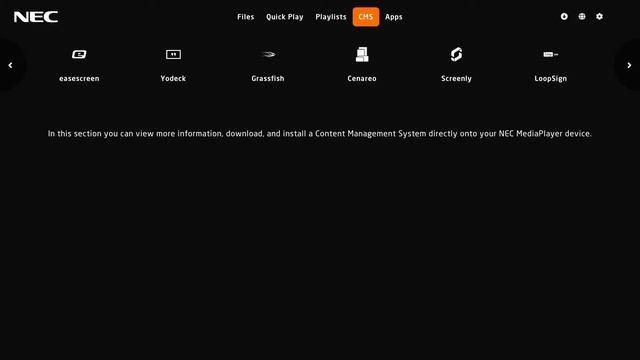
Task: Go to the Playlists tab
Action: (331, 17)
